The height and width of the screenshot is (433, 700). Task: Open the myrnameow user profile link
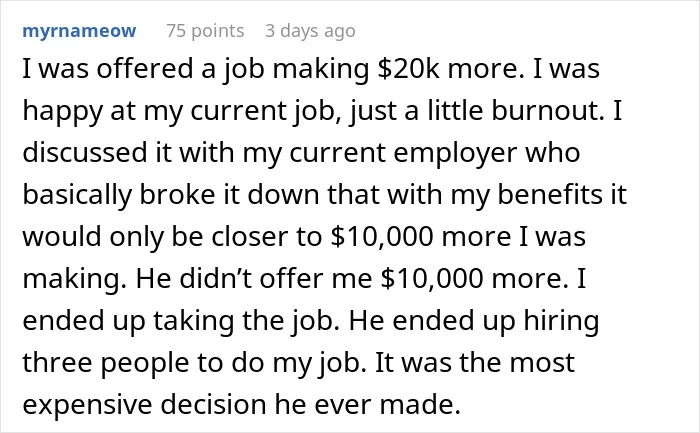tap(79, 31)
